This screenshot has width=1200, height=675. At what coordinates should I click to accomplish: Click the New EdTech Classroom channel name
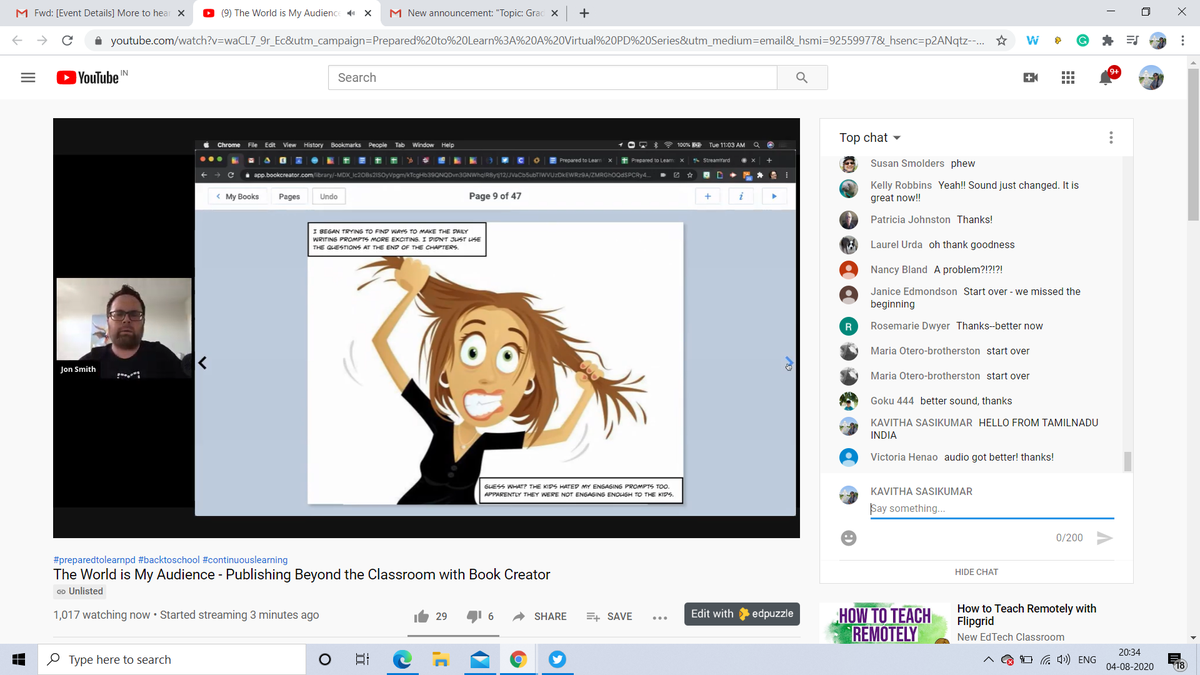[x=1011, y=637]
